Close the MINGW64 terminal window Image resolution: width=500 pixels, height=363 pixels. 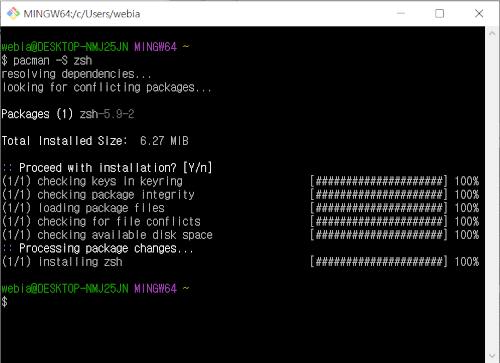479,14
